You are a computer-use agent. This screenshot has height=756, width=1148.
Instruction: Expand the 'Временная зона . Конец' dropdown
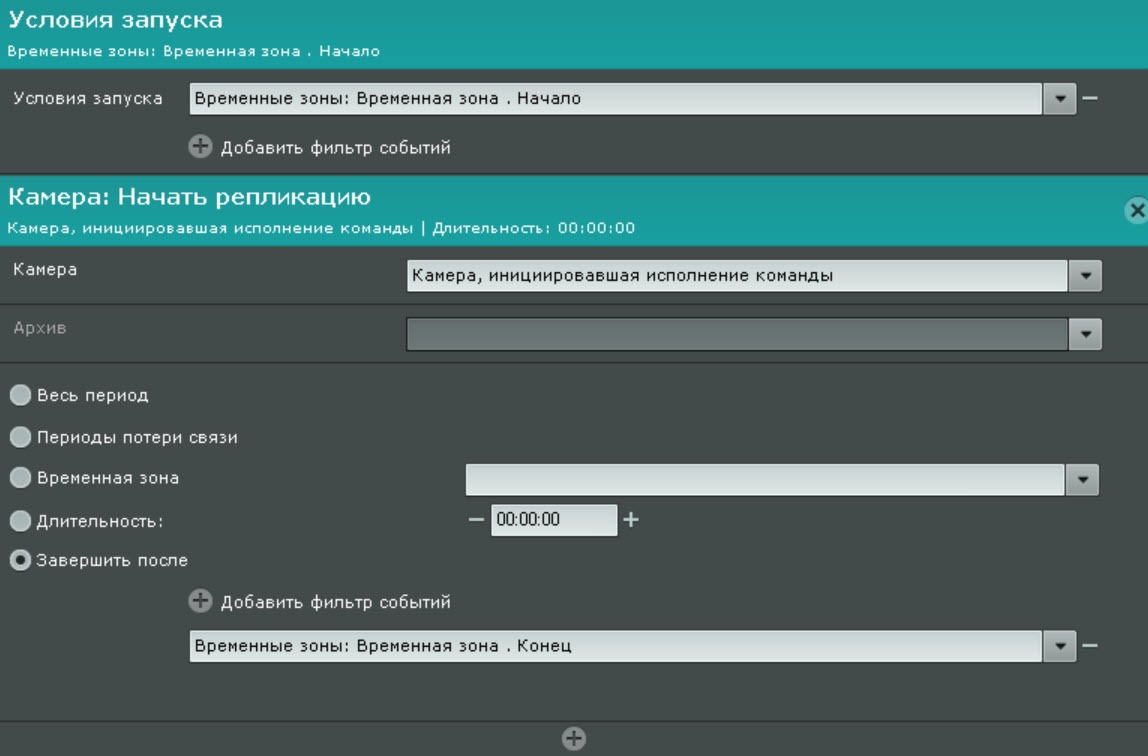pyautogui.click(x=1059, y=646)
